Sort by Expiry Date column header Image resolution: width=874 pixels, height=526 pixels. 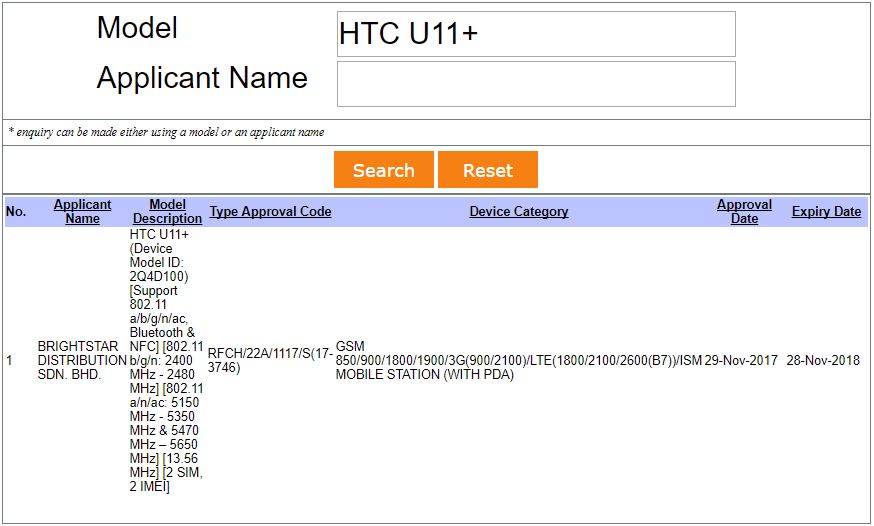[x=826, y=211]
